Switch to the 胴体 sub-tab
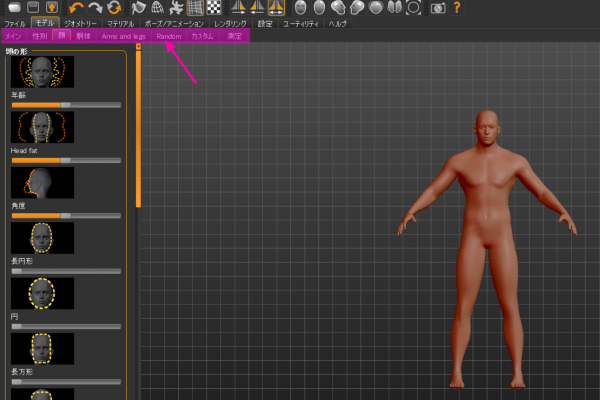600x400 pixels. point(83,36)
